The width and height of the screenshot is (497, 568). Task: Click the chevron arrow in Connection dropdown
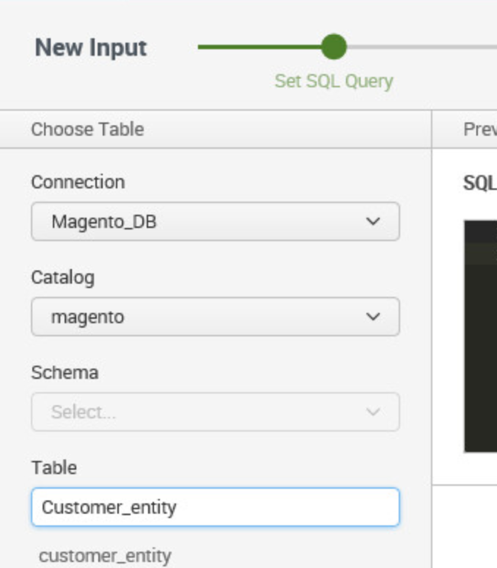373,221
